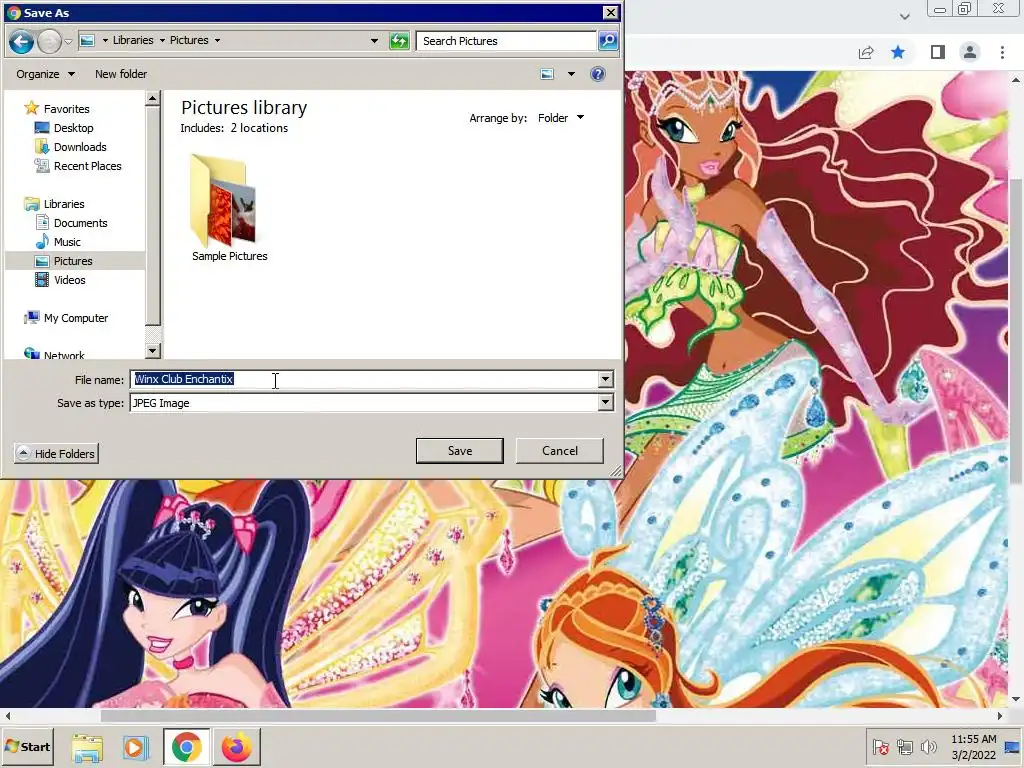Open the Windows Start menu
The image size is (1024, 768).
[x=27, y=747]
